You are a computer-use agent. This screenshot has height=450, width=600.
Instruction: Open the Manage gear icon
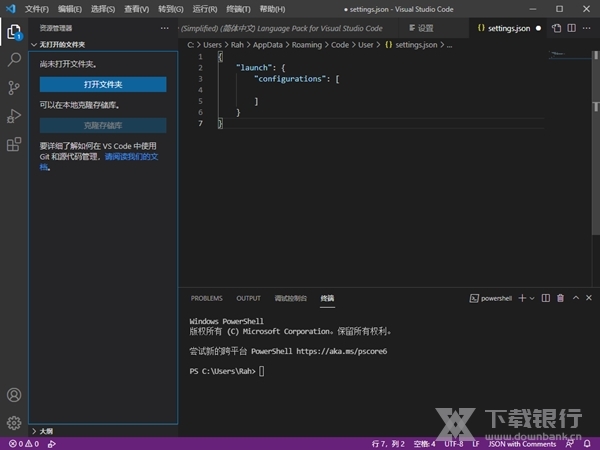[14, 423]
